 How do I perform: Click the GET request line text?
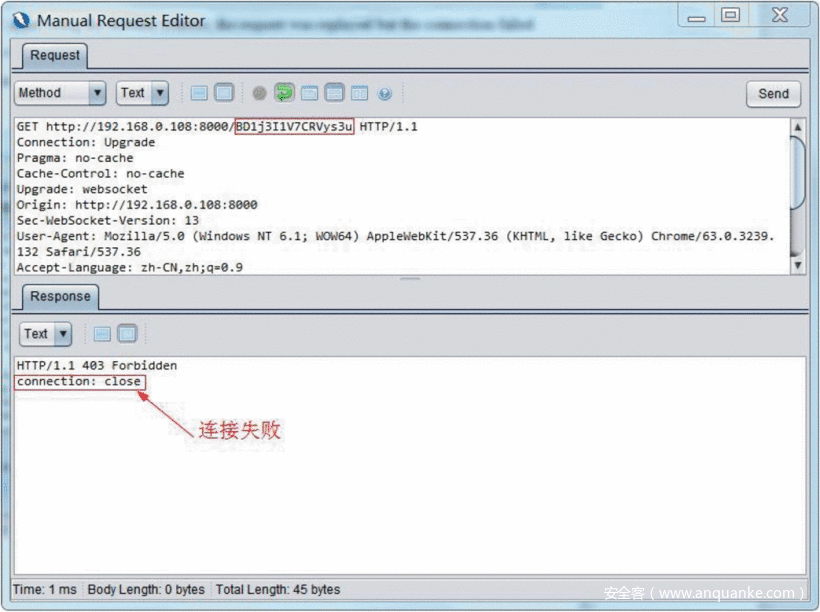217,127
